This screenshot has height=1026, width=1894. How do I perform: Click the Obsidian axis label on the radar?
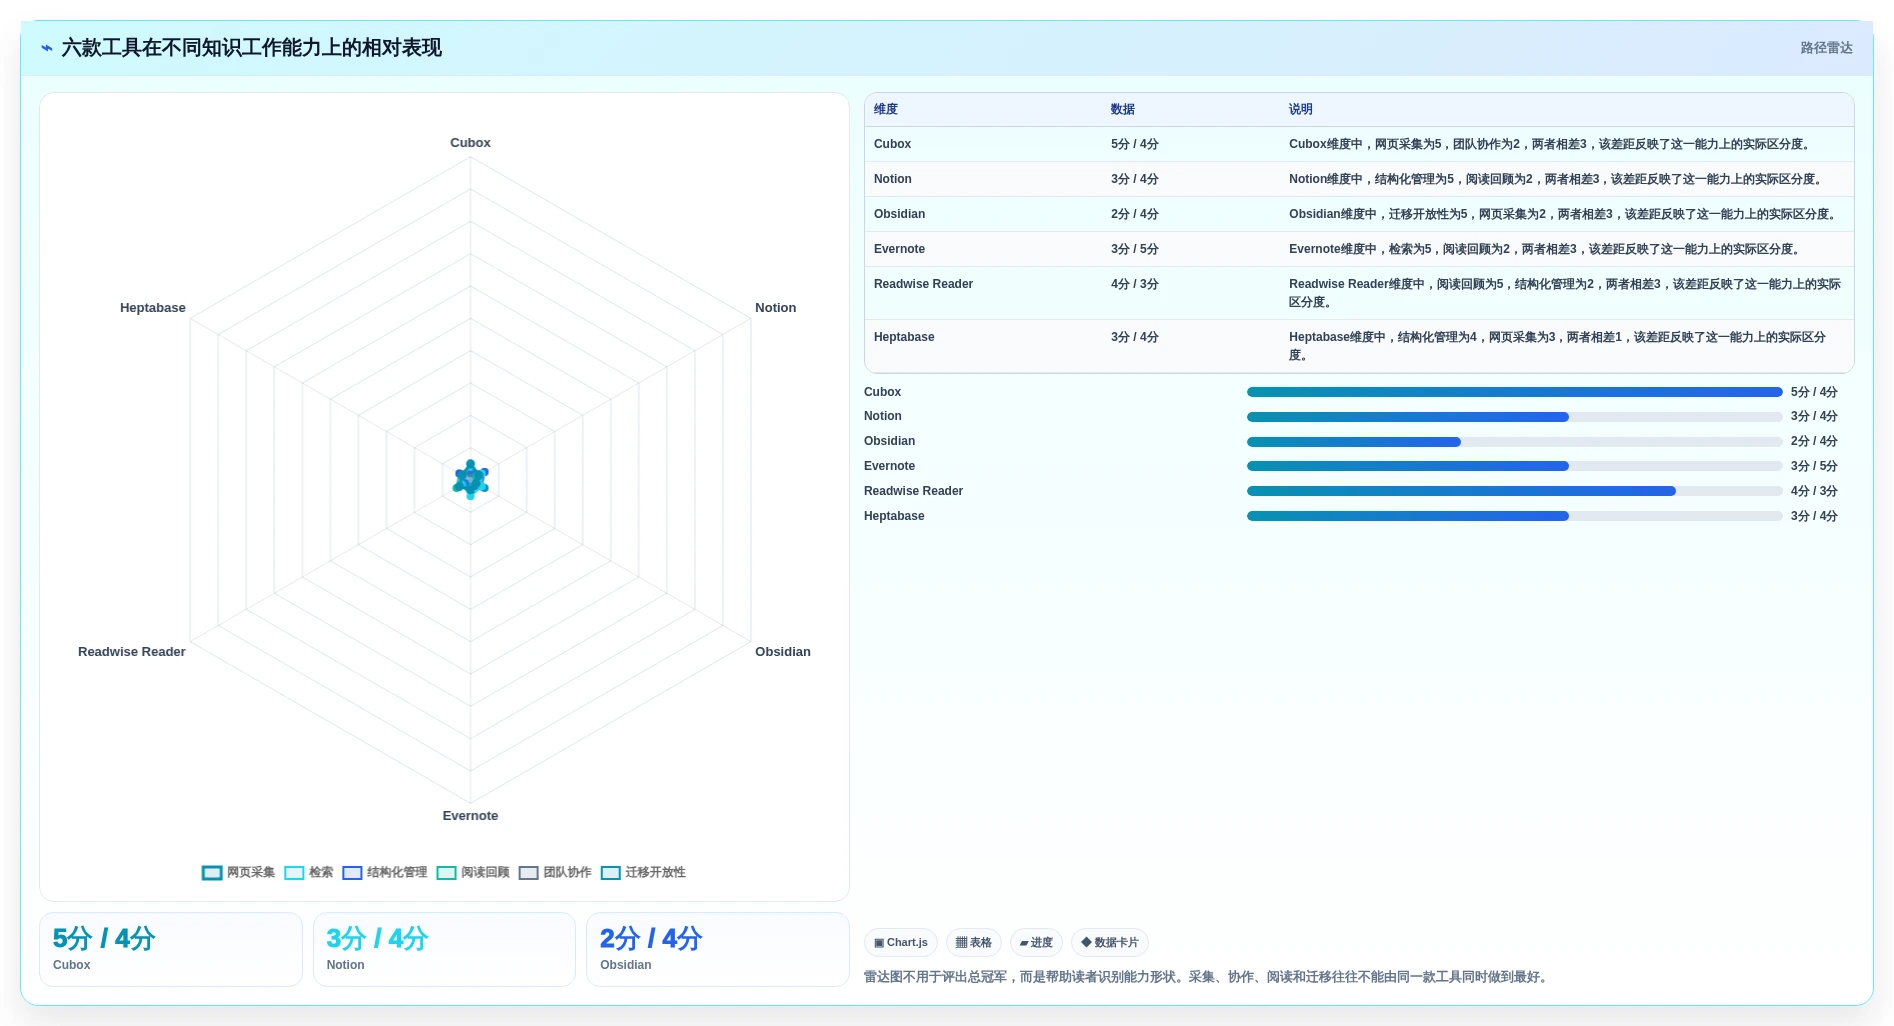coord(782,652)
